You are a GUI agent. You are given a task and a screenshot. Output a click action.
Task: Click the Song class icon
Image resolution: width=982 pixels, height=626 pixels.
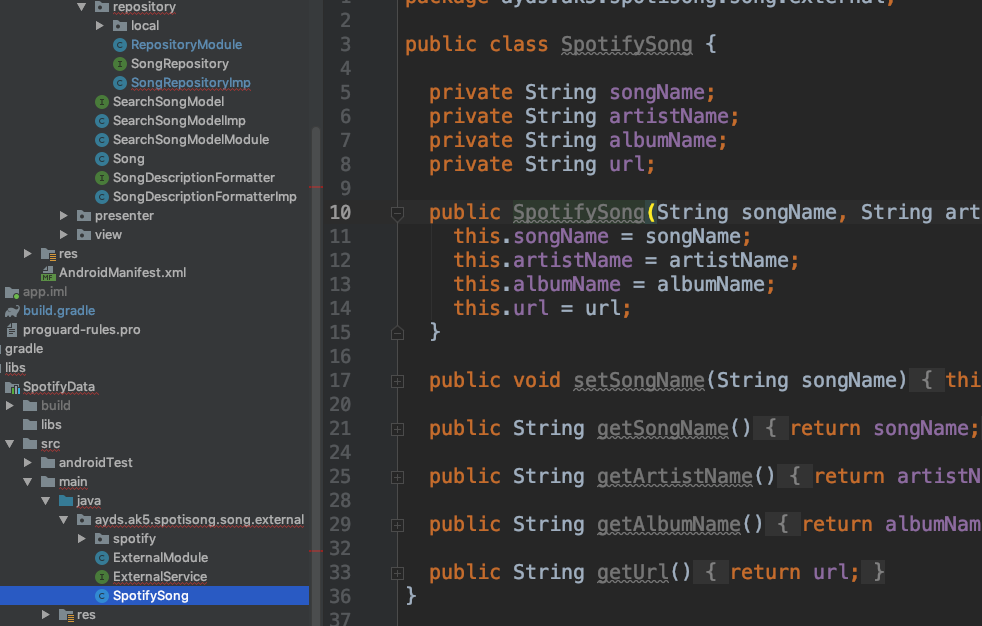[x=102, y=159]
